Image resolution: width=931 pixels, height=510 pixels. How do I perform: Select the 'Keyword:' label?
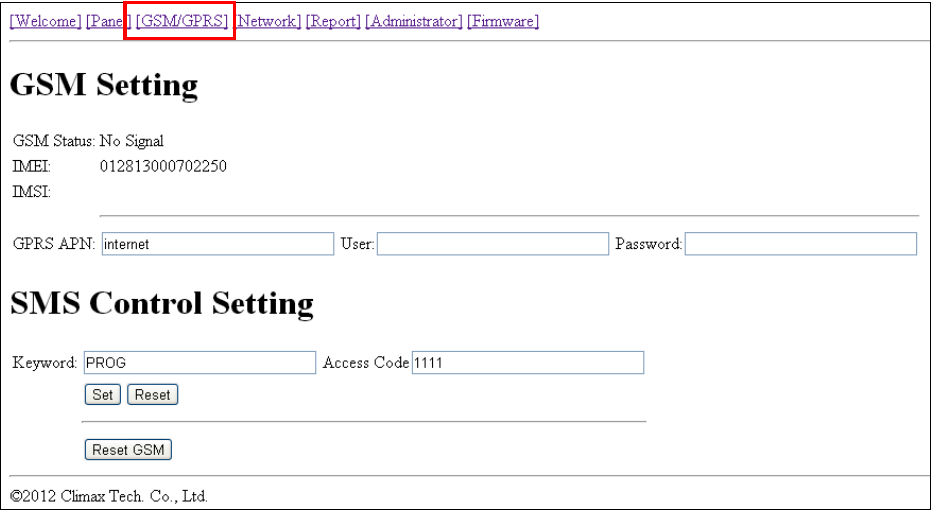pos(45,362)
